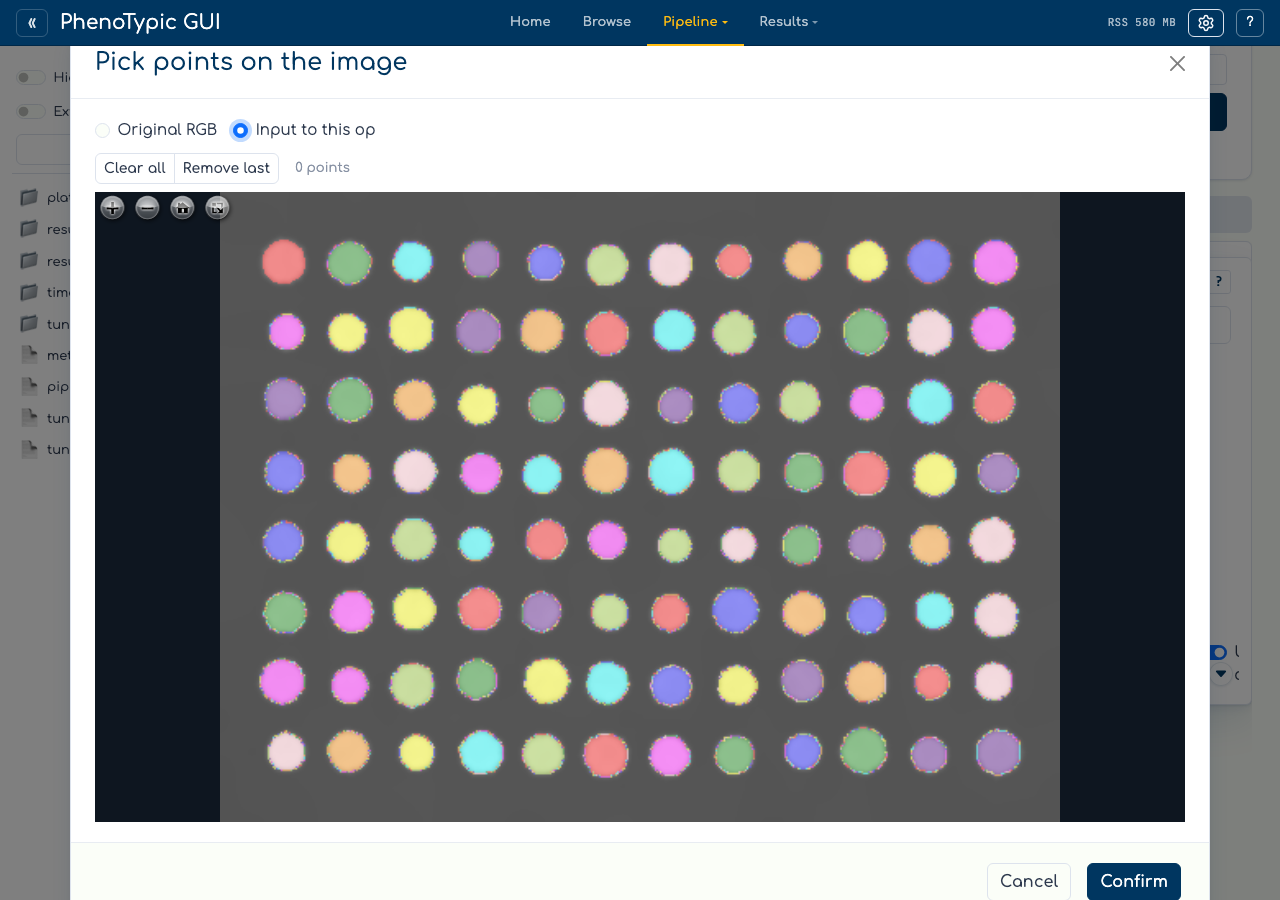
Task: Toggle the 'Ex…' switch in the sidebar
Action: coord(31,112)
